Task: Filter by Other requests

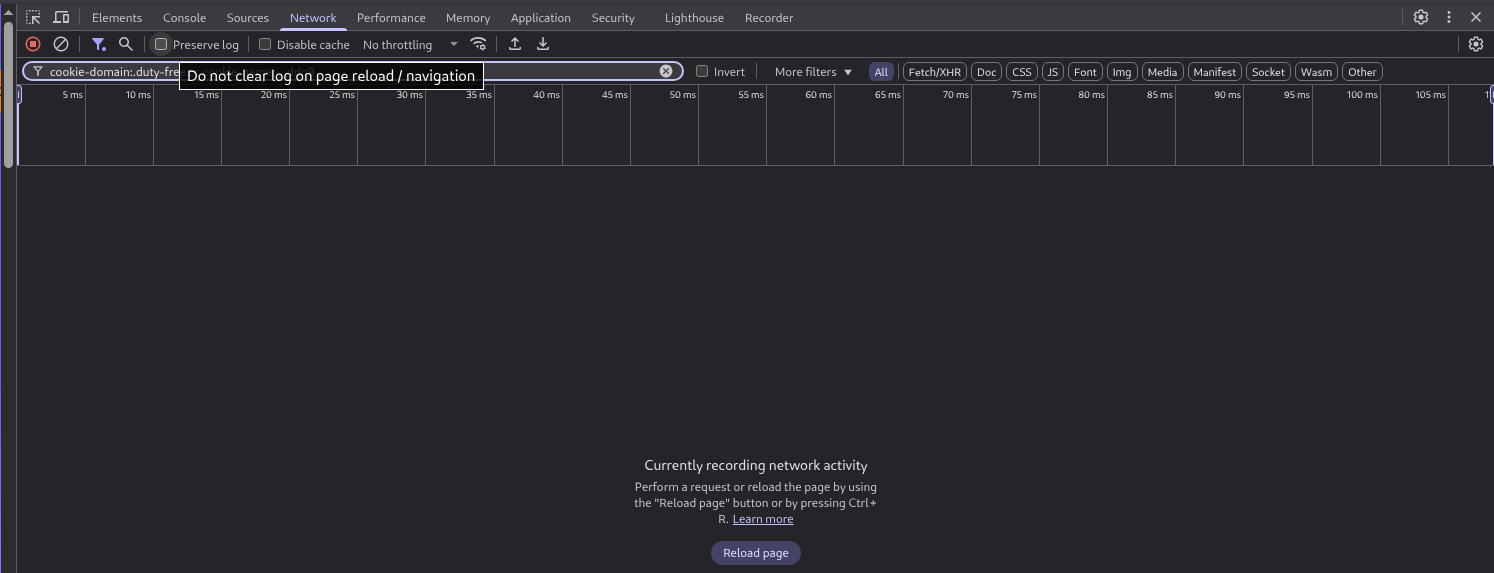Action: pos(1362,72)
